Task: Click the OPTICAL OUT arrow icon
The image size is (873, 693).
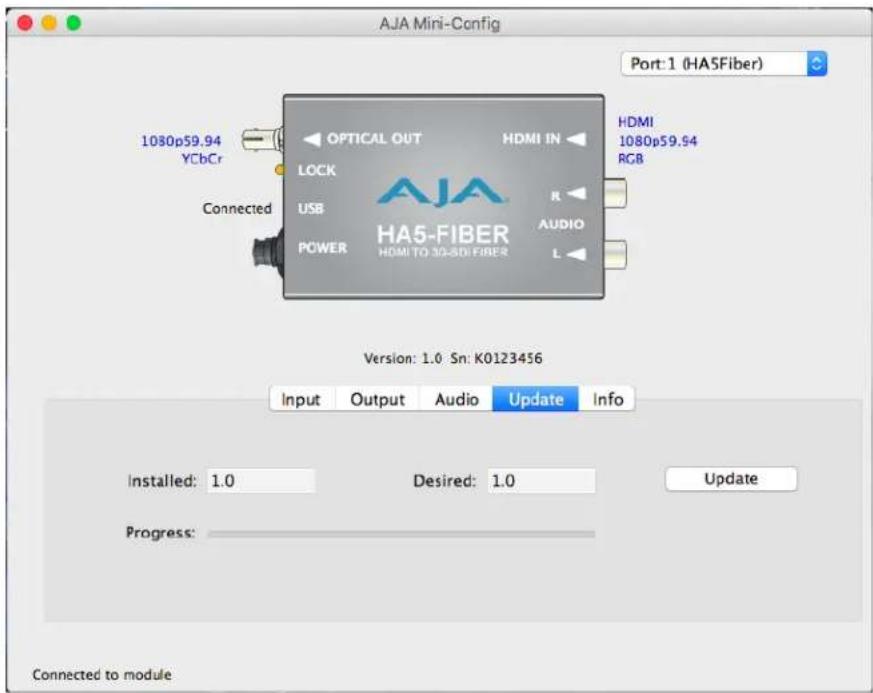Action: [x=312, y=139]
